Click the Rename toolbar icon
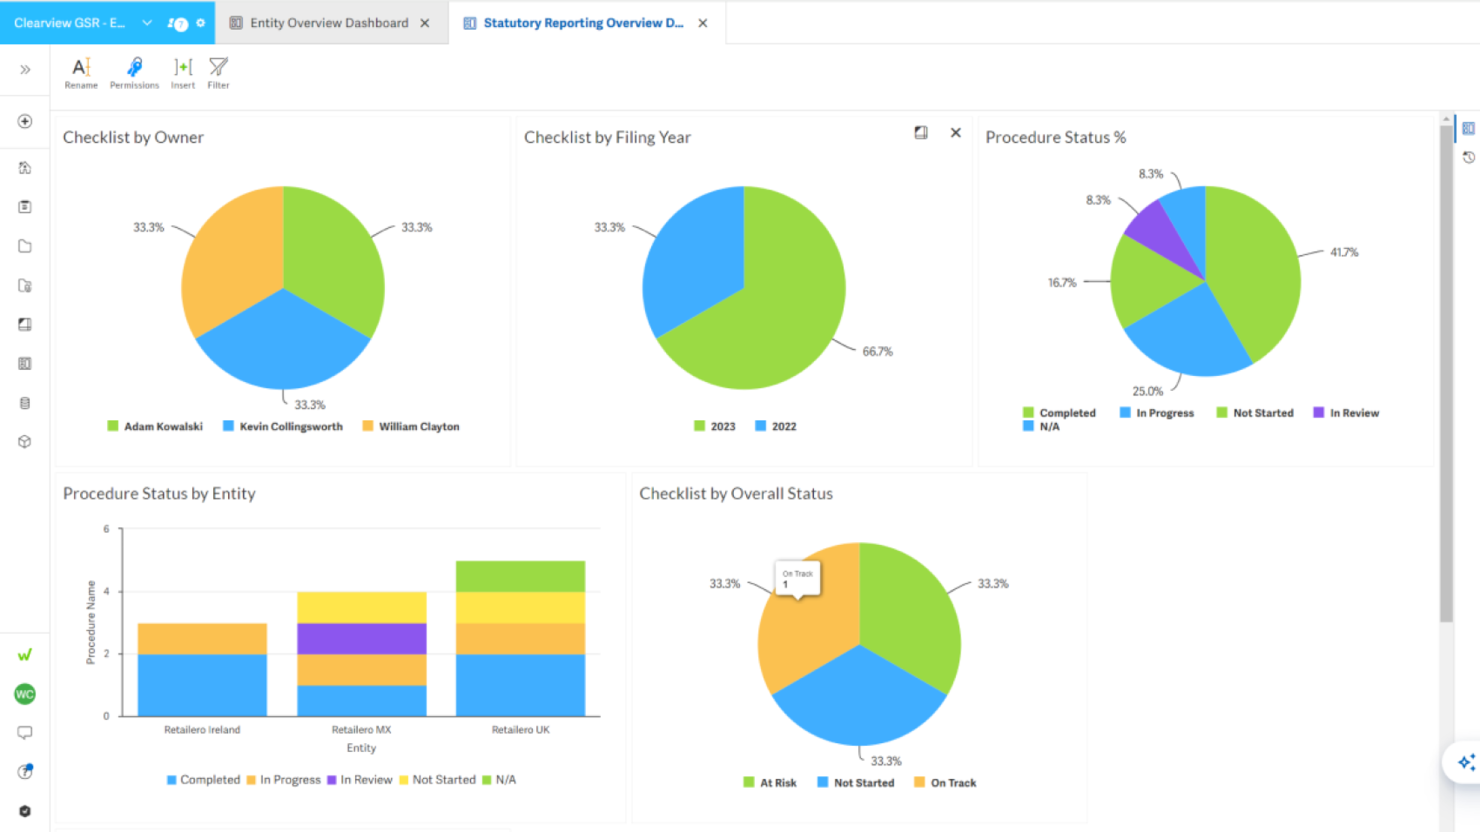 pyautogui.click(x=81, y=72)
